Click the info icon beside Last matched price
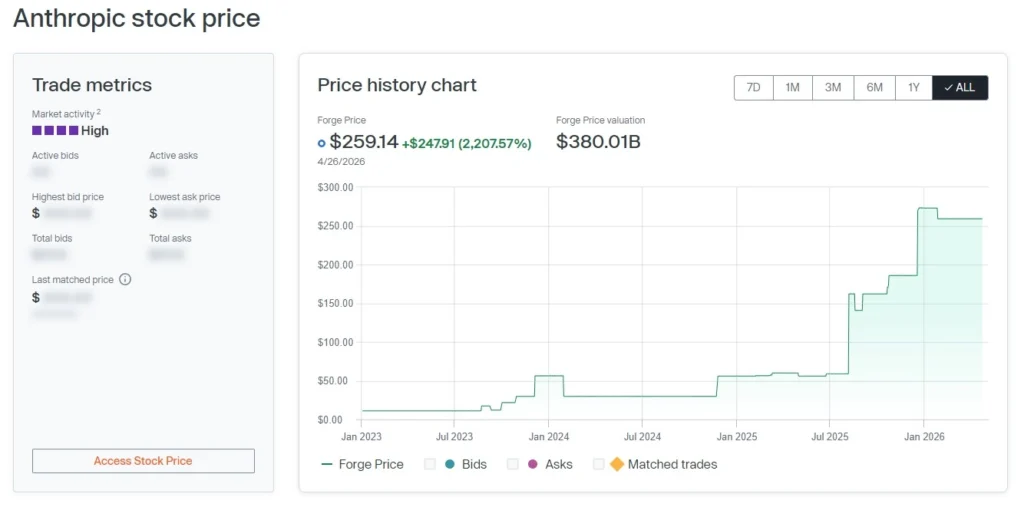The width and height of the screenshot is (1024, 507). [x=125, y=280]
